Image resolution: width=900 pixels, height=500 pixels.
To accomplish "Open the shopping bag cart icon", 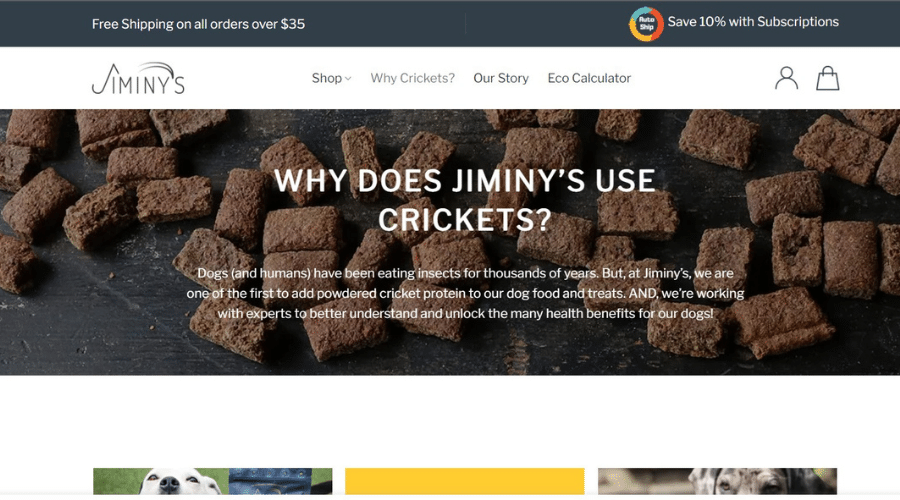I will (x=828, y=78).
